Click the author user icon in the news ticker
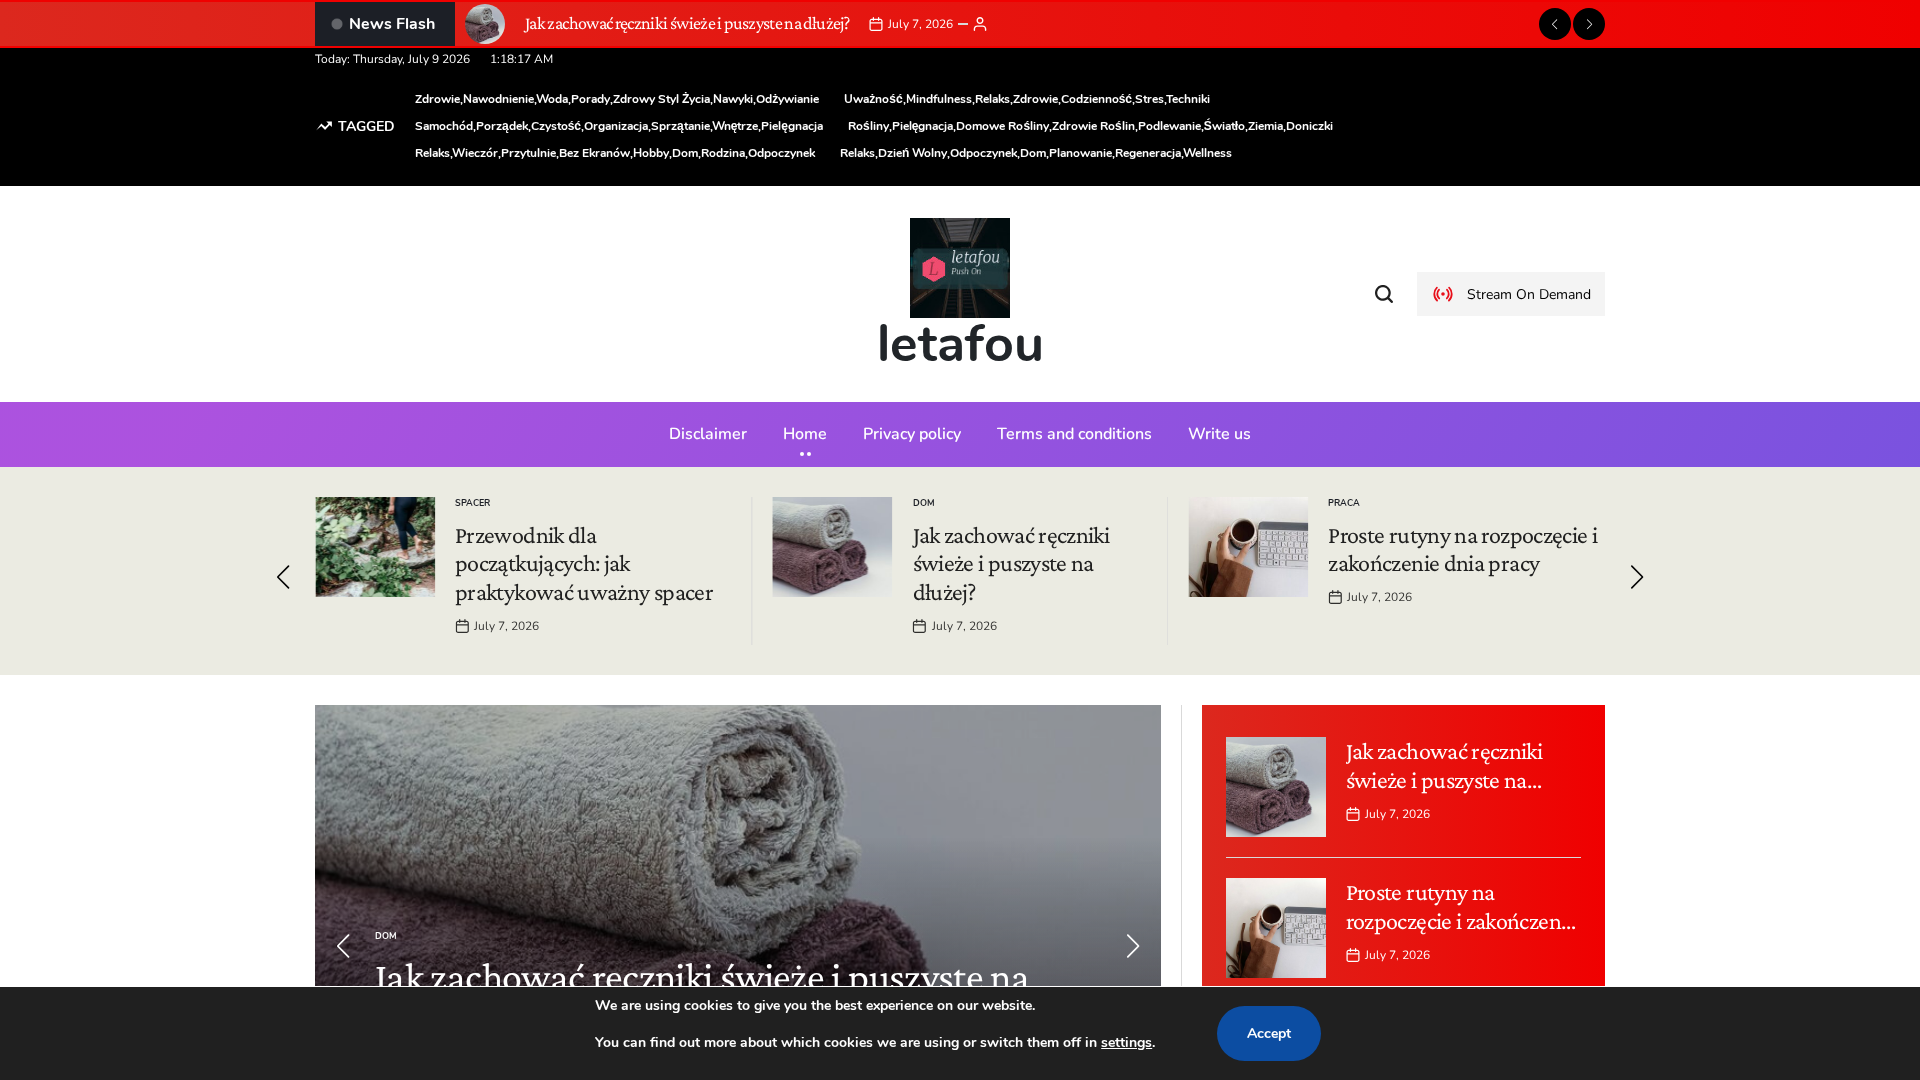Image resolution: width=1920 pixels, height=1080 pixels. tap(980, 24)
